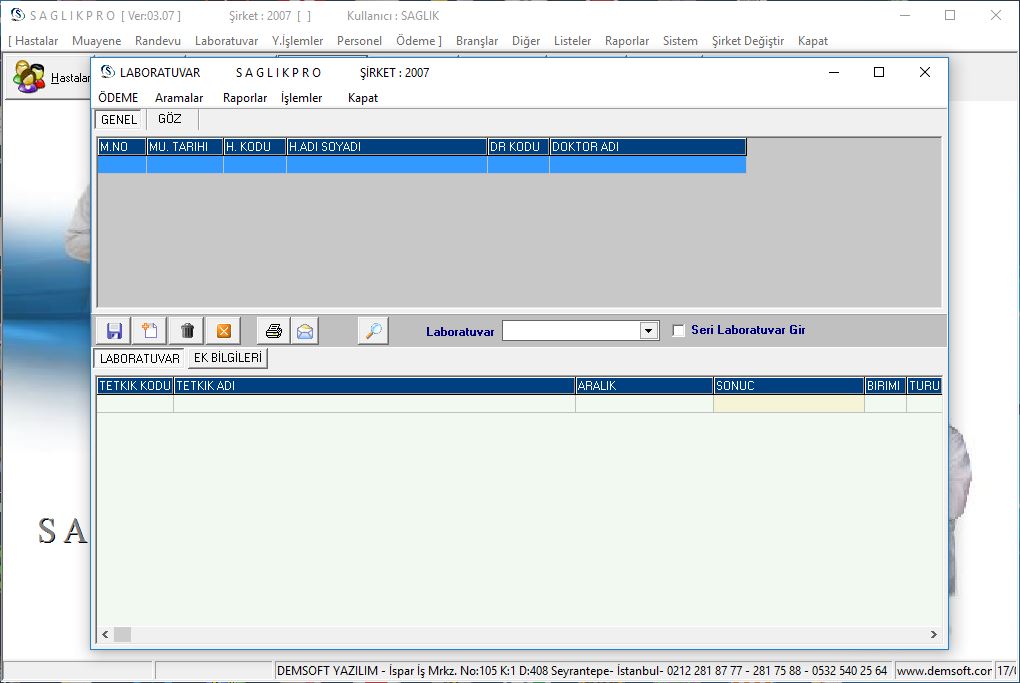Click inside the Laboratuvar combo field
Screen dimensions: 1020x683
click(572, 330)
